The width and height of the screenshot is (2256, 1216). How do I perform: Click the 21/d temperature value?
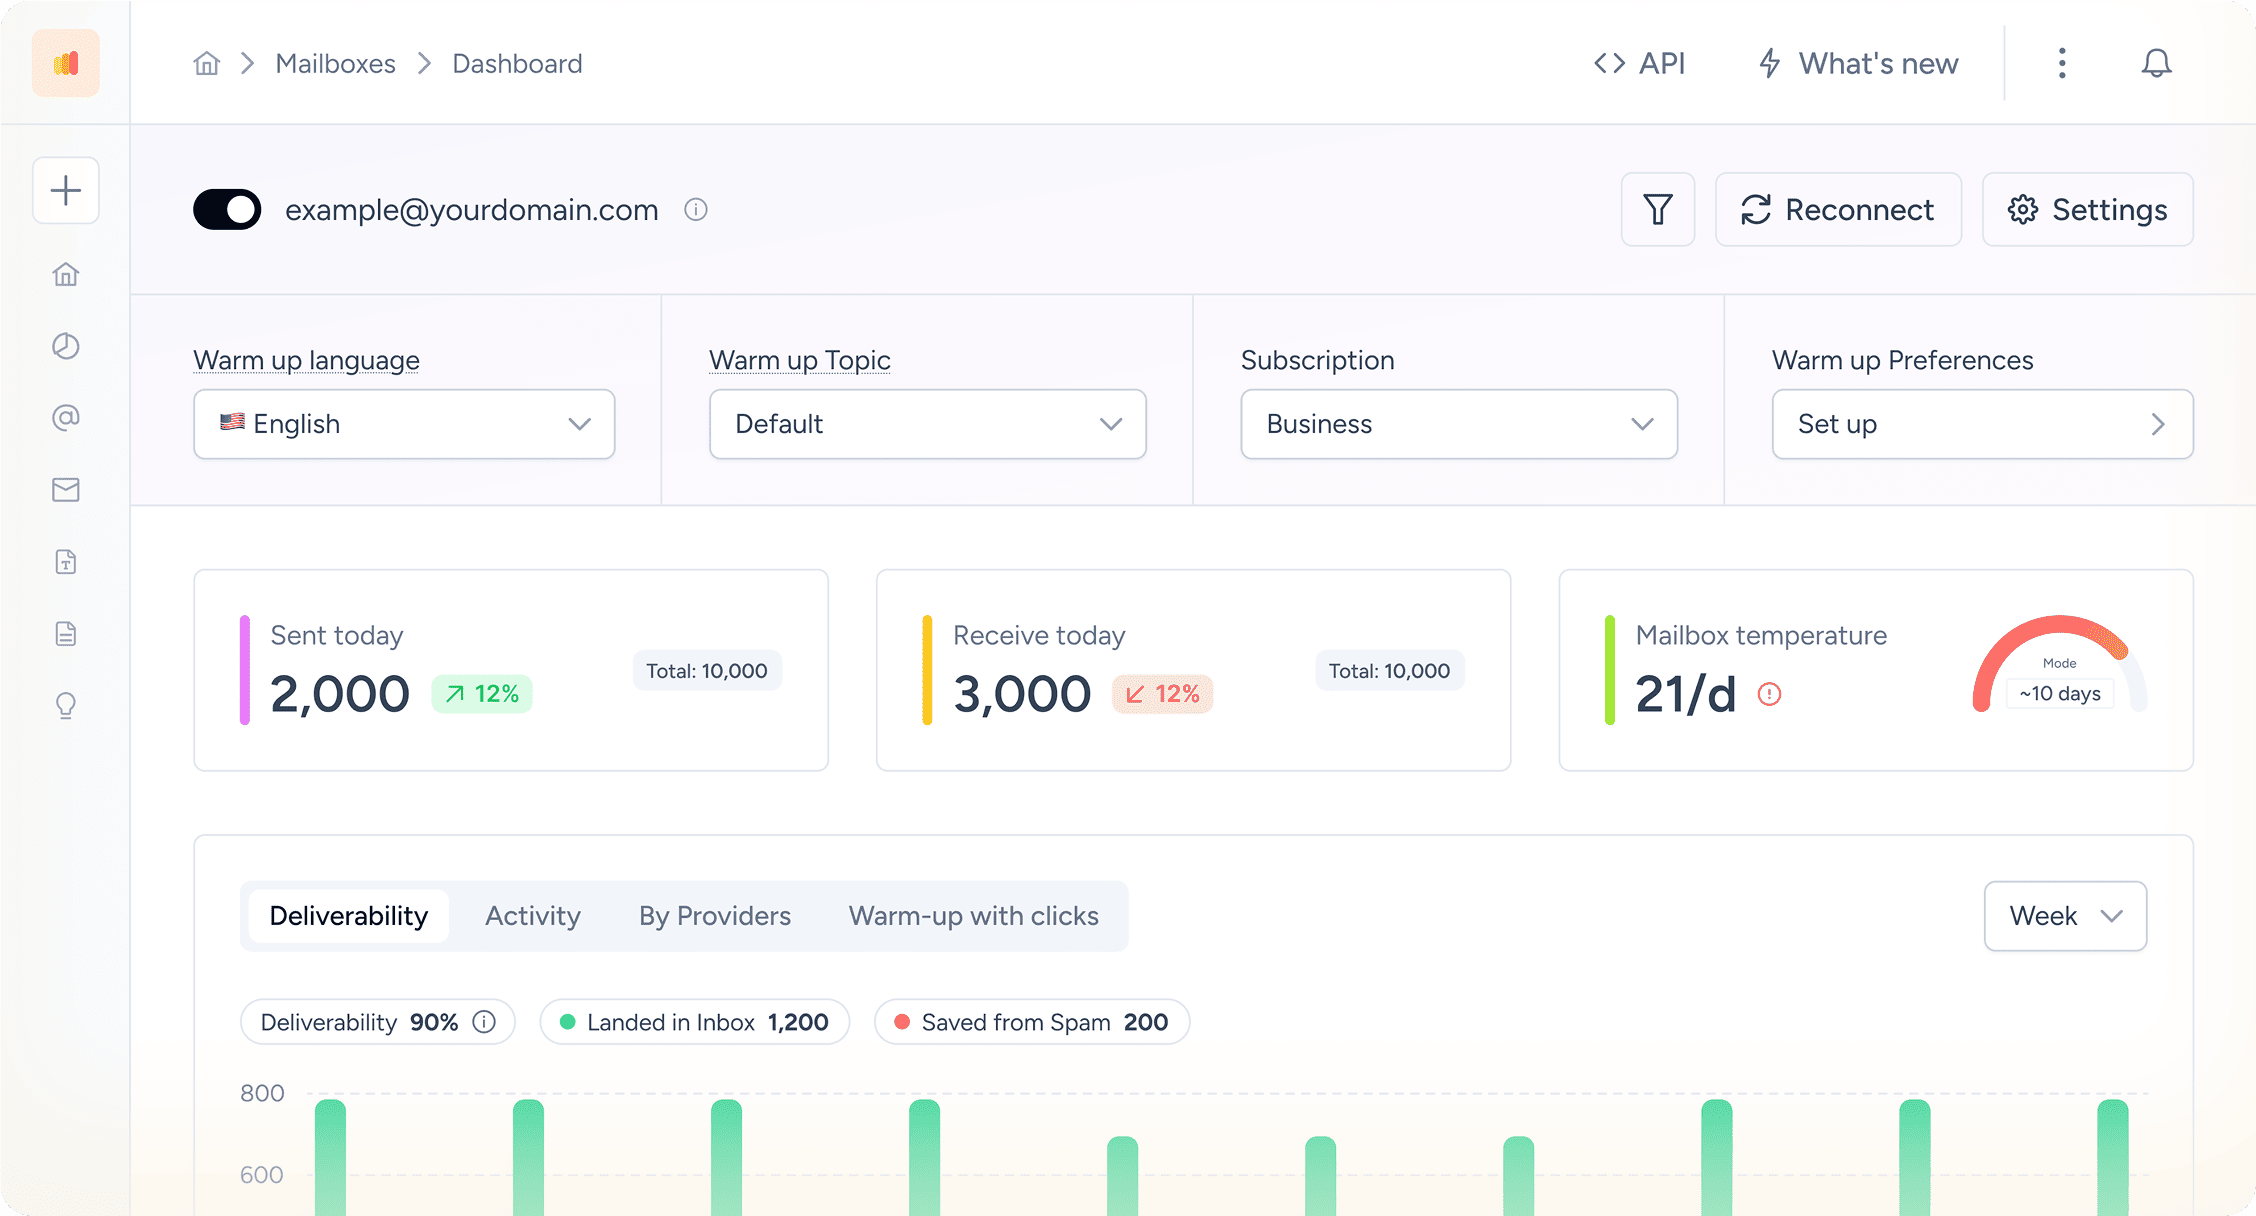click(1686, 694)
